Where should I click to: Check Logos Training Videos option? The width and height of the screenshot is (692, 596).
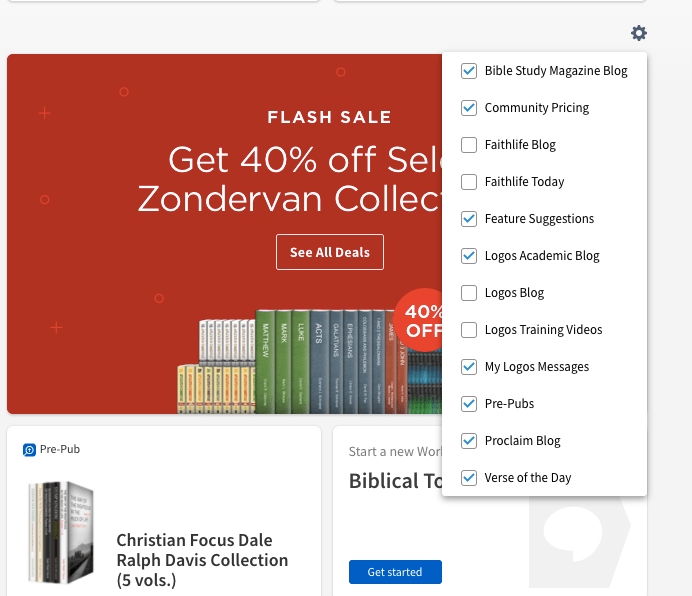(468, 330)
